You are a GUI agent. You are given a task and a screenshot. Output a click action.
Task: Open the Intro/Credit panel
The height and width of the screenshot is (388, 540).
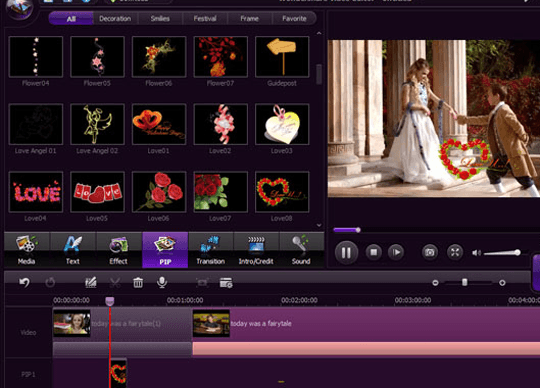(256, 250)
